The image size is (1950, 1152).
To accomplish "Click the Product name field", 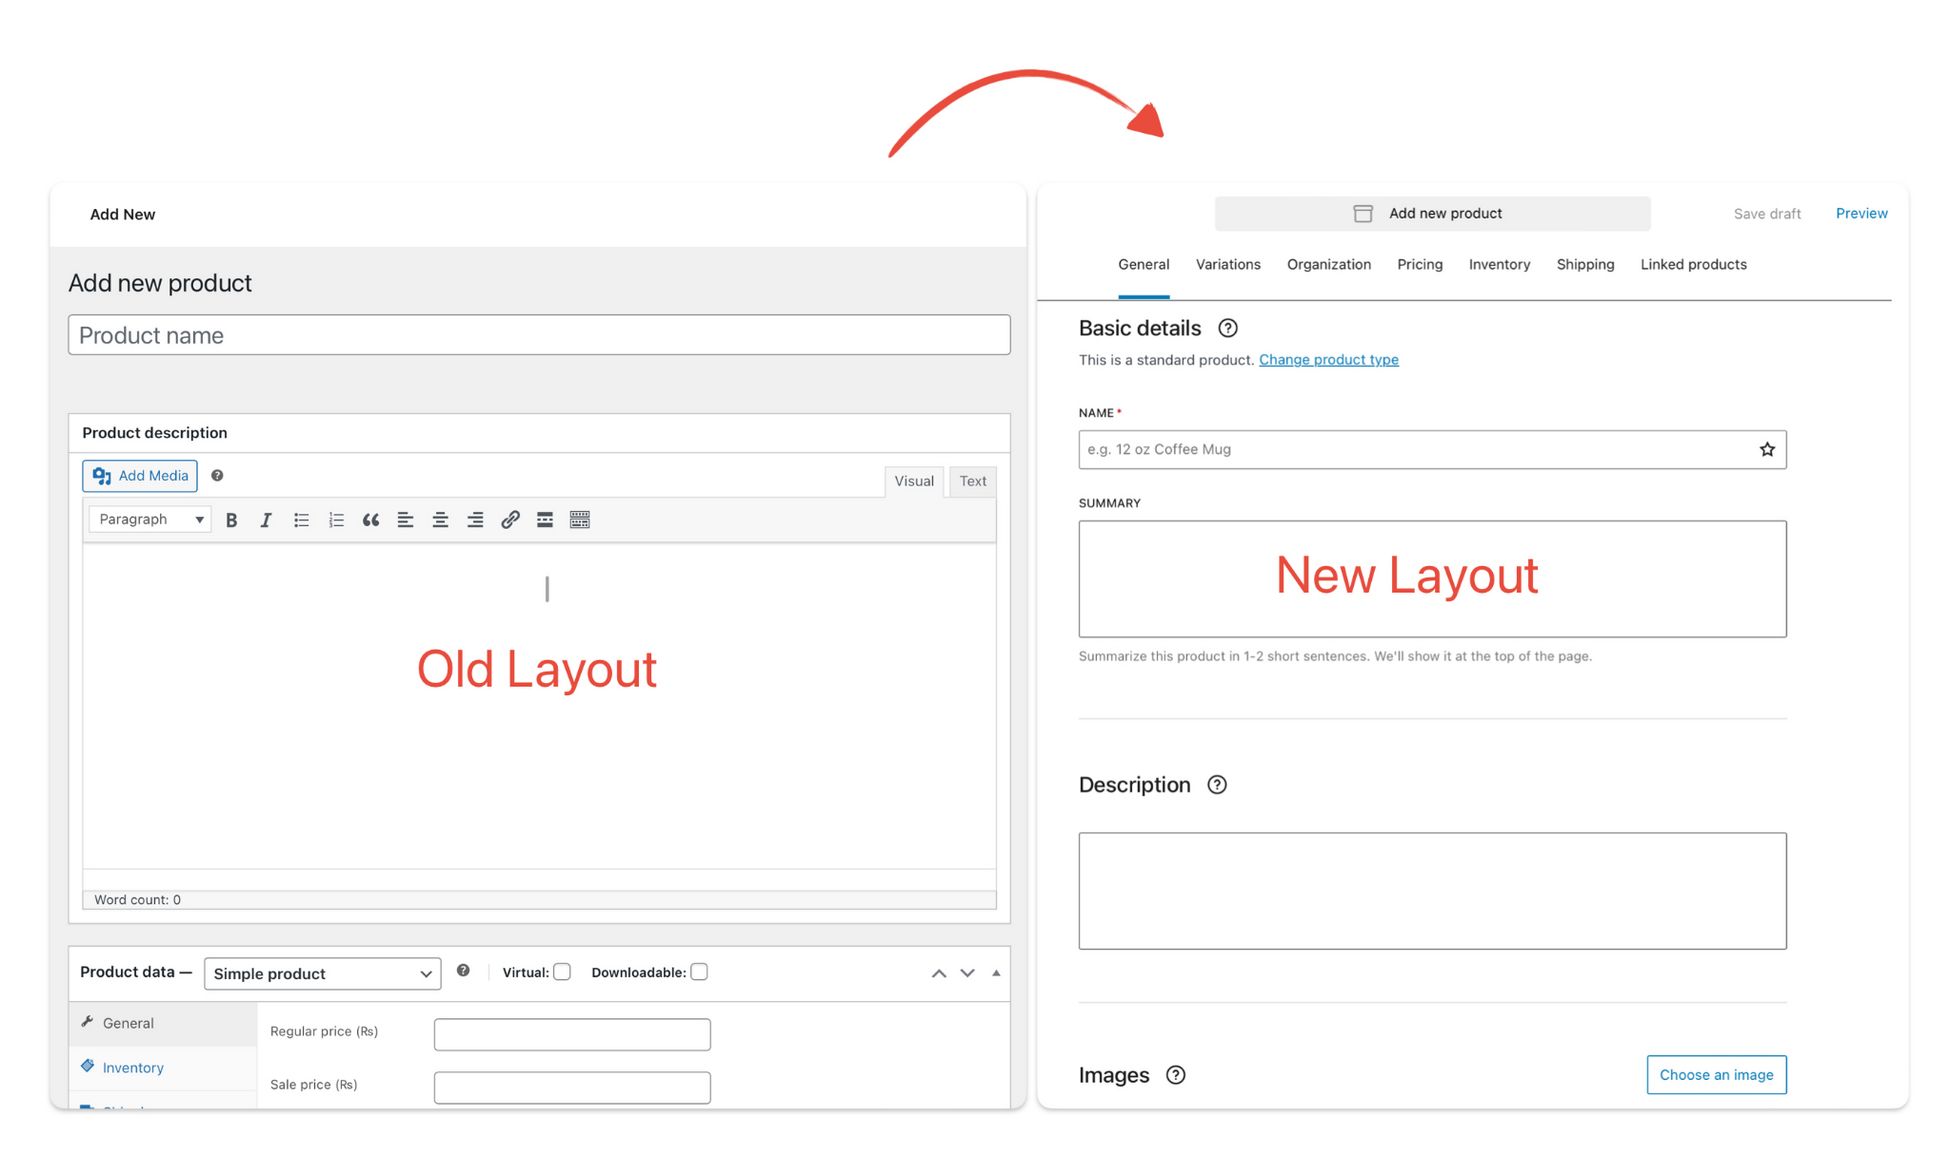I will 539,335.
